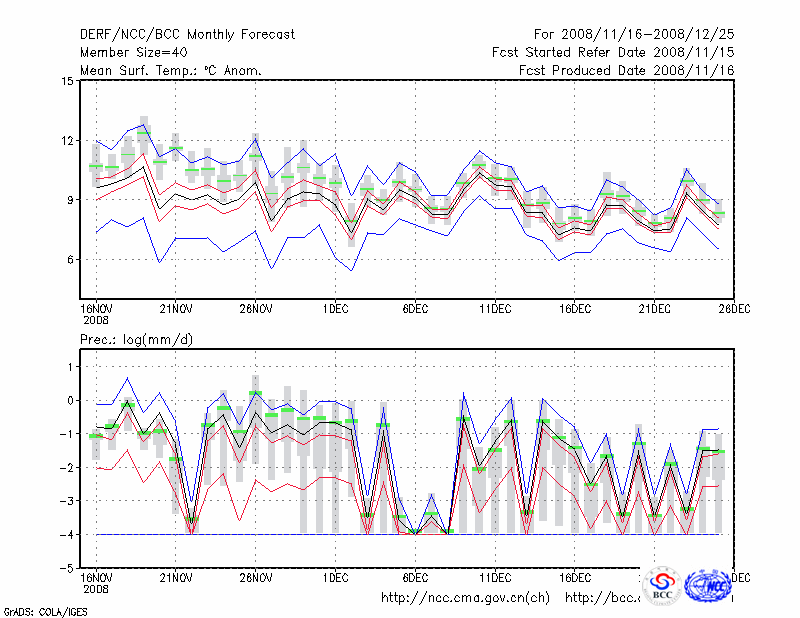
Task: Open the partially hidden http://bcc link
Action: click(x=602, y=598)
